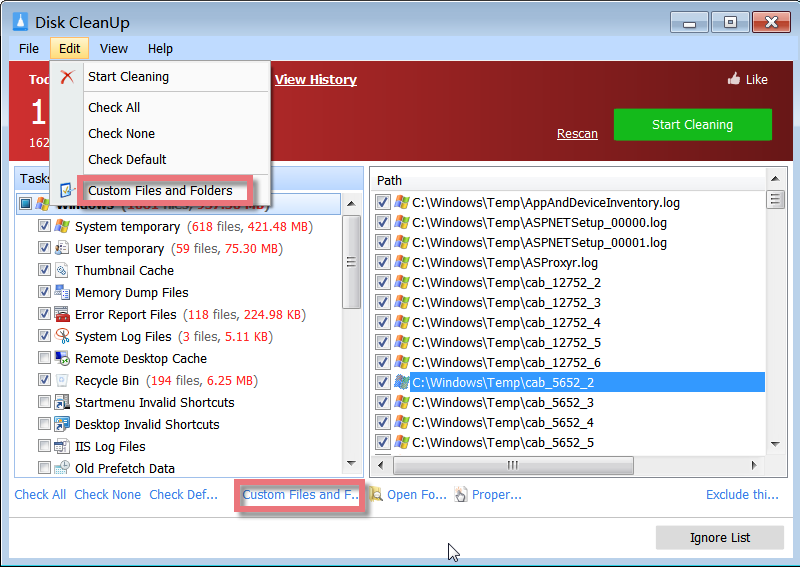Check the IIS Log Files checkbox

pos(44,446)
